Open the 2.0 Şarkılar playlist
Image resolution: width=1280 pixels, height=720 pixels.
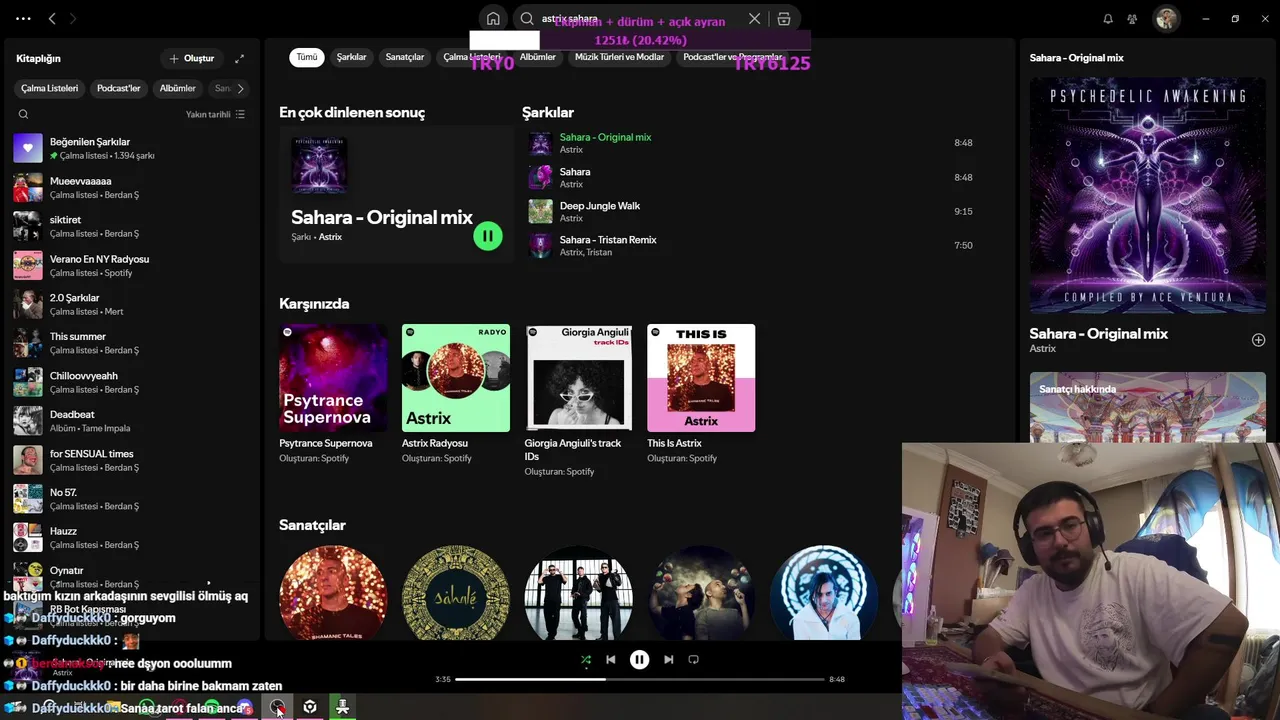130,304
